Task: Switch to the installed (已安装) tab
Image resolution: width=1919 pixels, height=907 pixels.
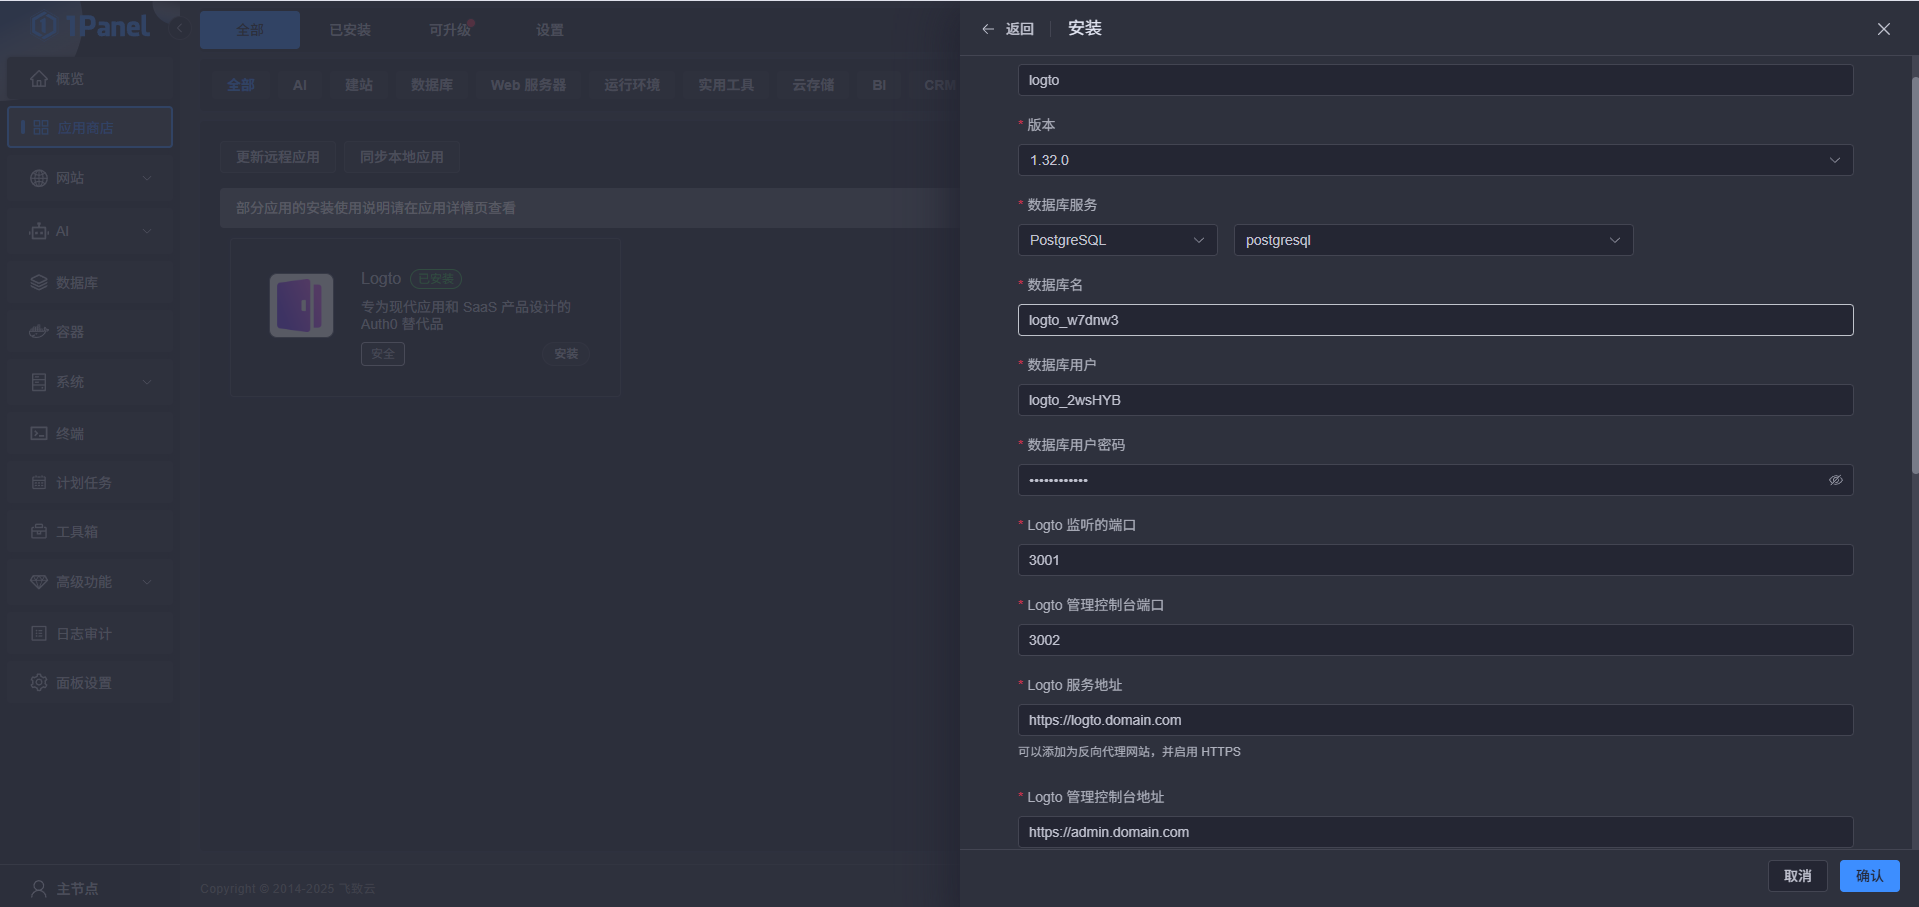Action: point(350,30)
